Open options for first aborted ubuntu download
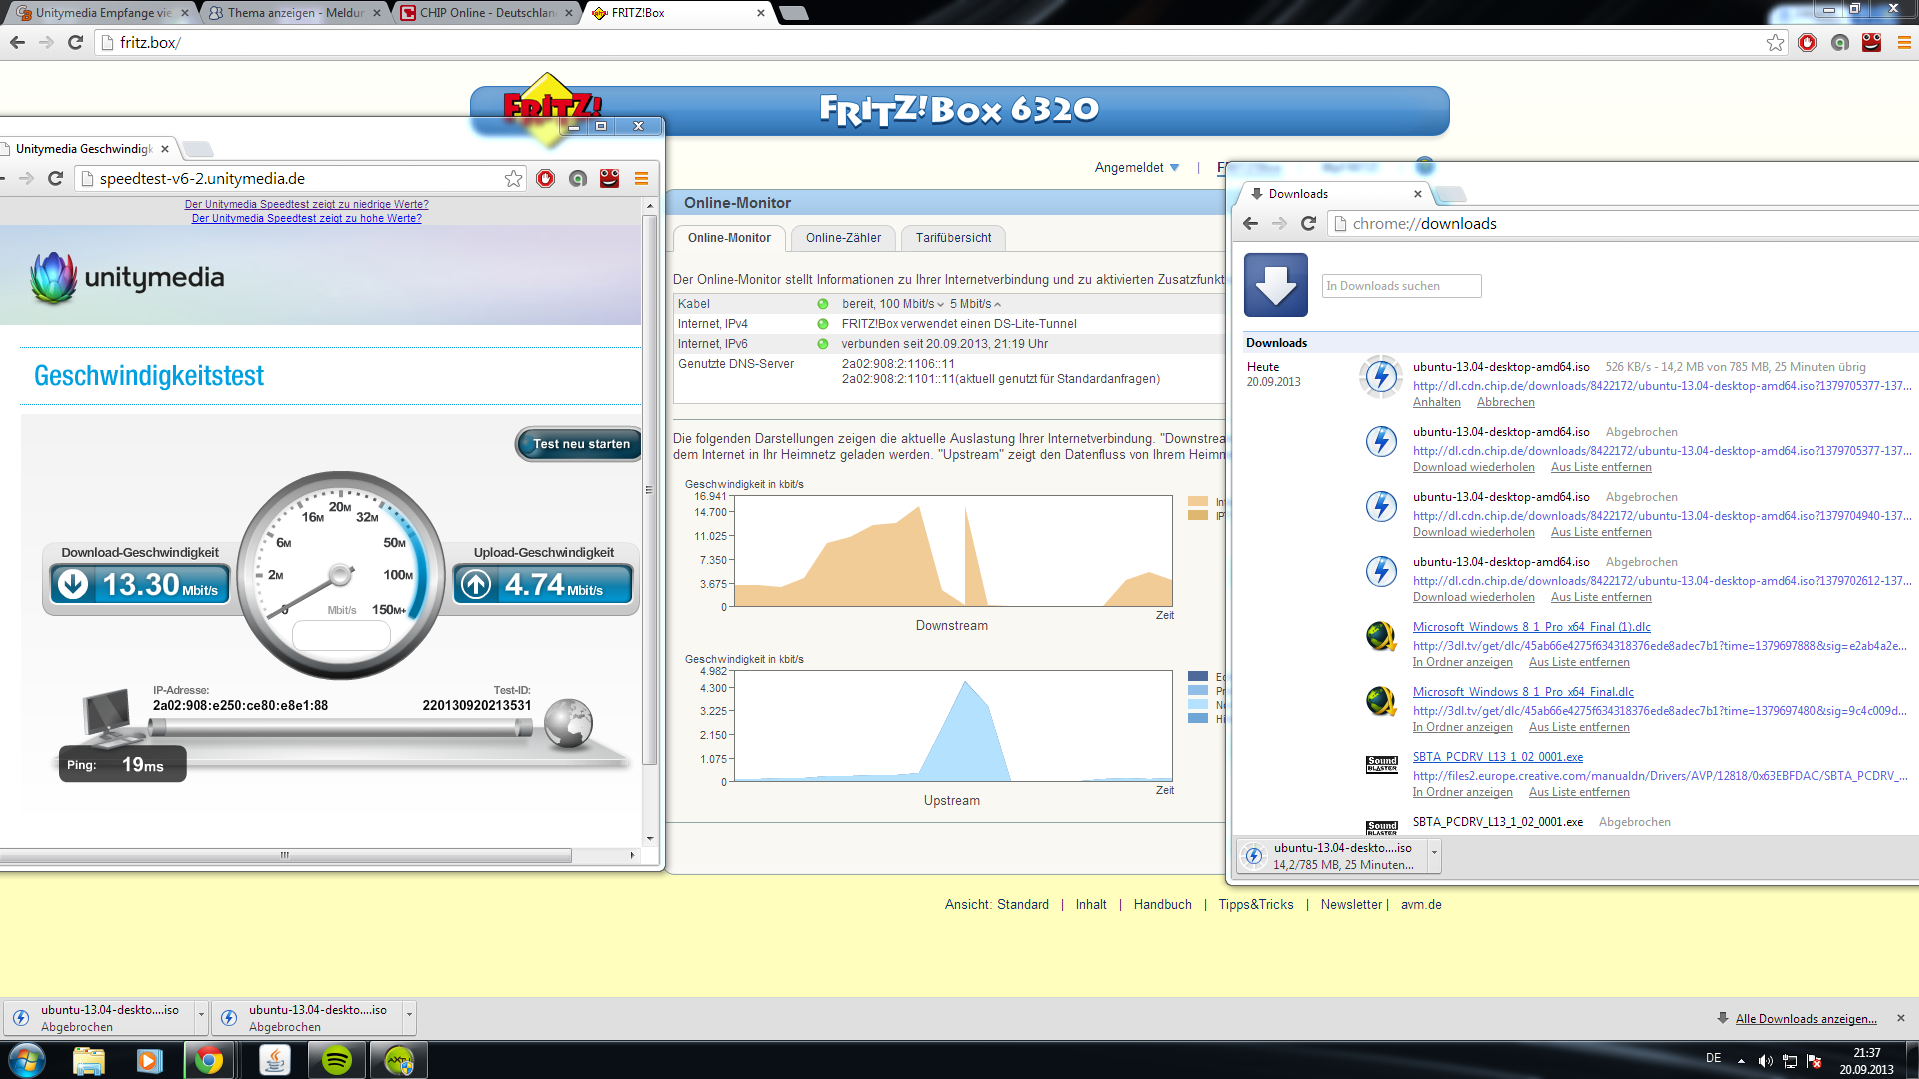Screen dimensions: 1919x1079 pos(201,1017)
